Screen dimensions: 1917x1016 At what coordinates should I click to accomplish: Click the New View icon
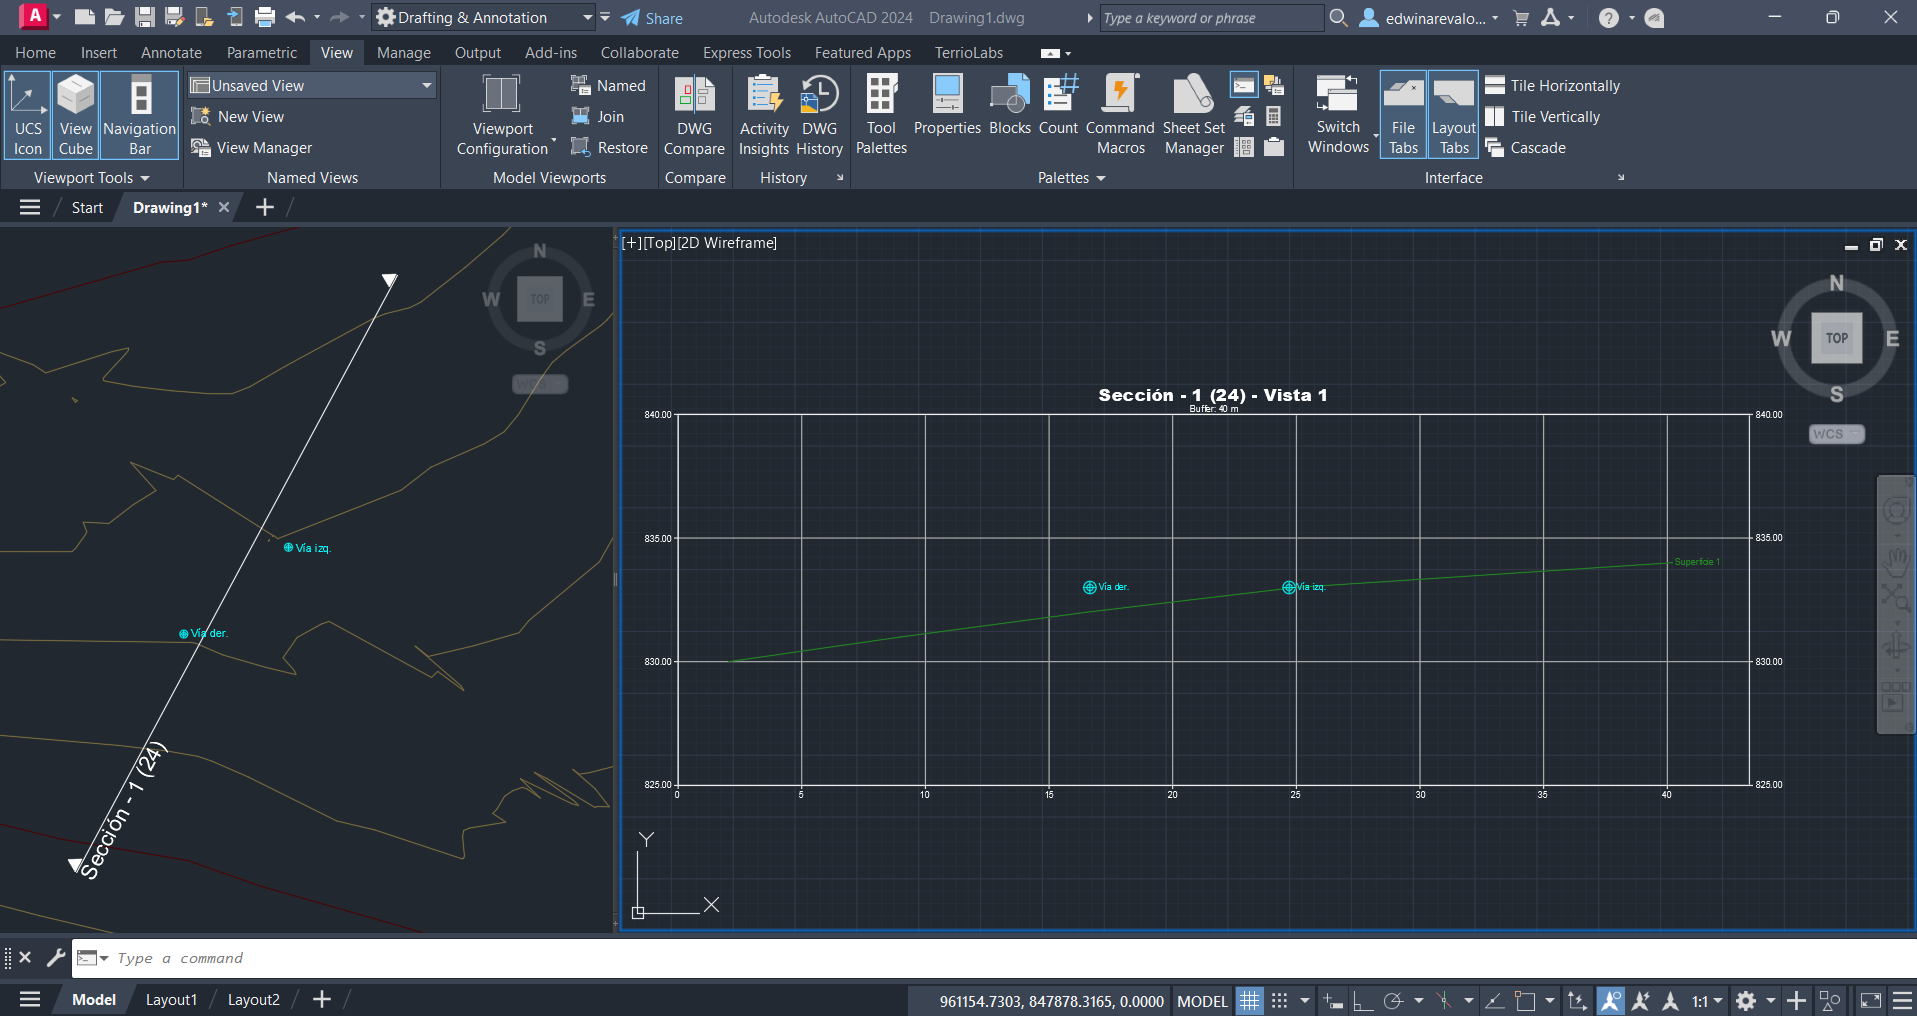tap(200, 117)
